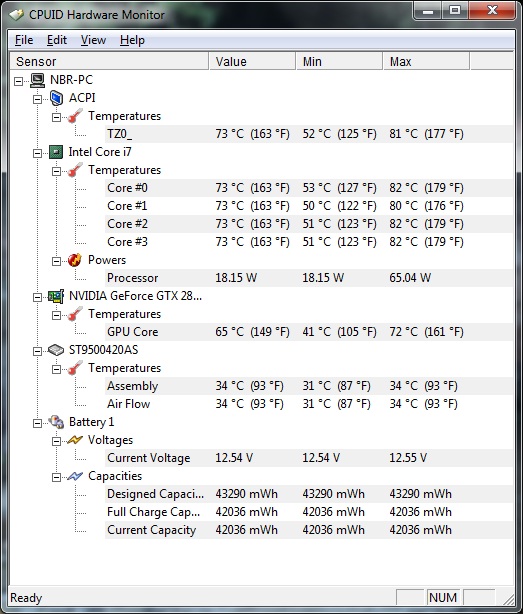This screenshot has width=523, height=614.
Task: Collapse the Voltages node
Action: click(x=56, y=441)
